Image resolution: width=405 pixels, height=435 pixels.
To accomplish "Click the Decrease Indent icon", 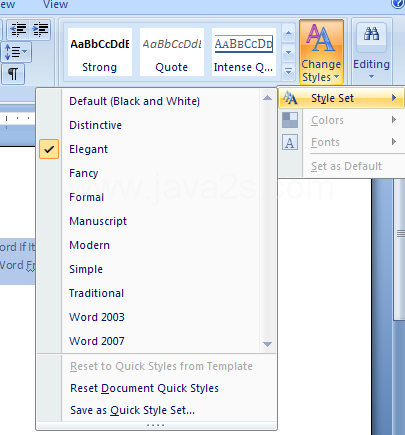I will tap(18, 30).
